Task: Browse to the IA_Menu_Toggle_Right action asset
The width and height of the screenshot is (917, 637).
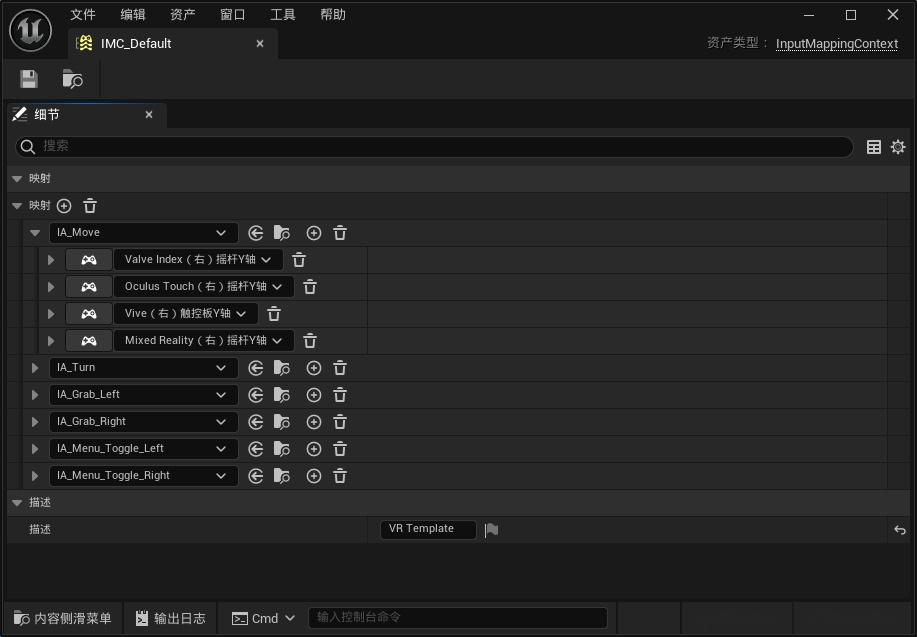Action: [x=282, y=475]
